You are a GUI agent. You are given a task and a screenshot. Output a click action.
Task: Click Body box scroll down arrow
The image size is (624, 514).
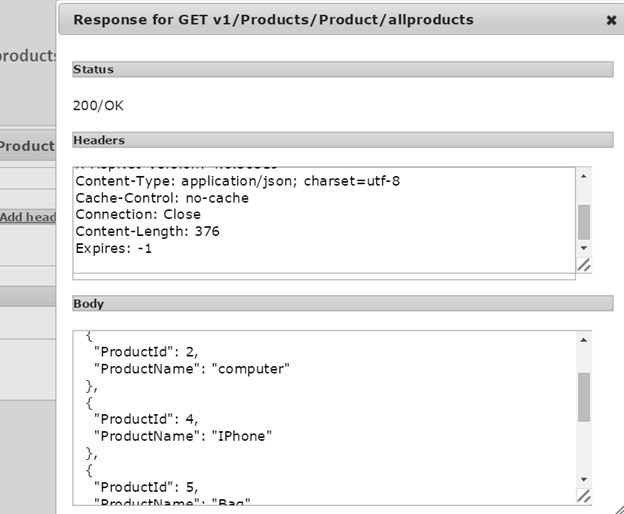584,478
